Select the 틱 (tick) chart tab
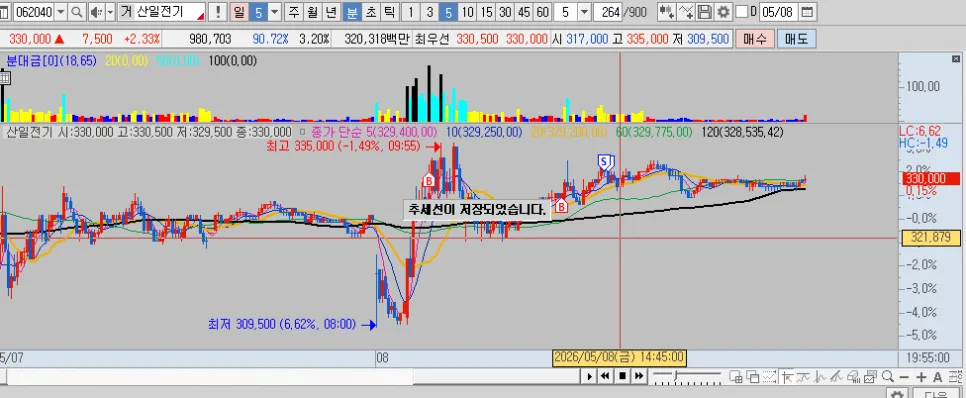The image size is (966, 398). (389, 12)
